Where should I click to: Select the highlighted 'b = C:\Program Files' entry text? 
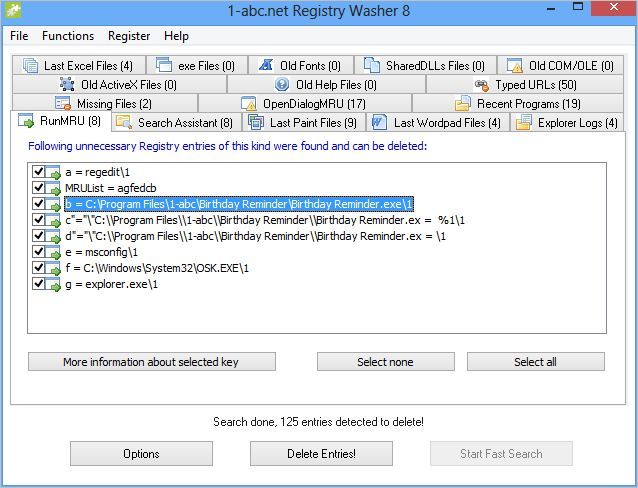(239, 204)
